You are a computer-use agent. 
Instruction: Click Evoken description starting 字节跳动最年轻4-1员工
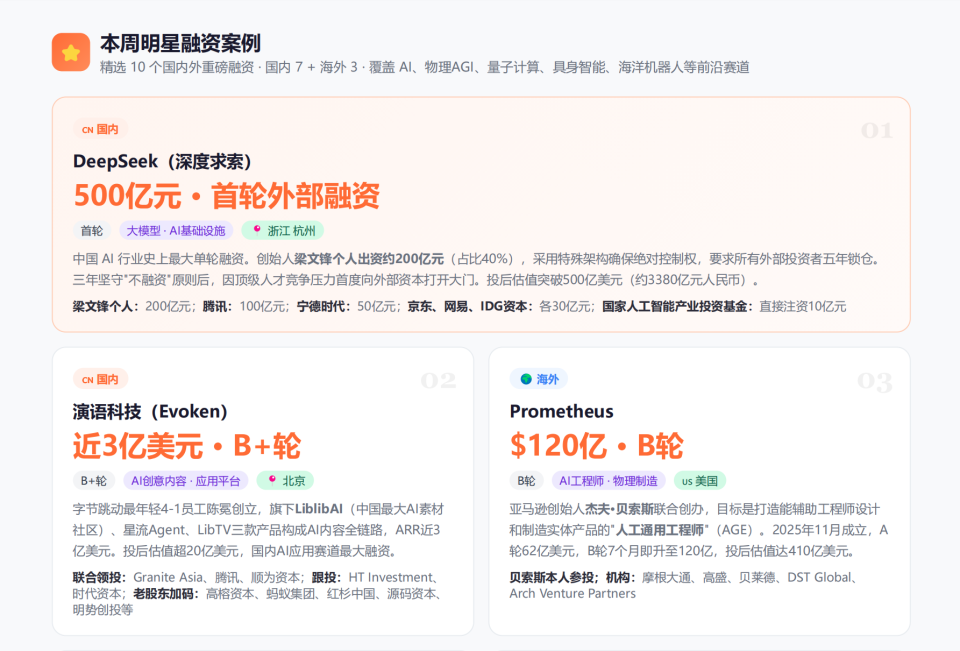tap(258, 530)
